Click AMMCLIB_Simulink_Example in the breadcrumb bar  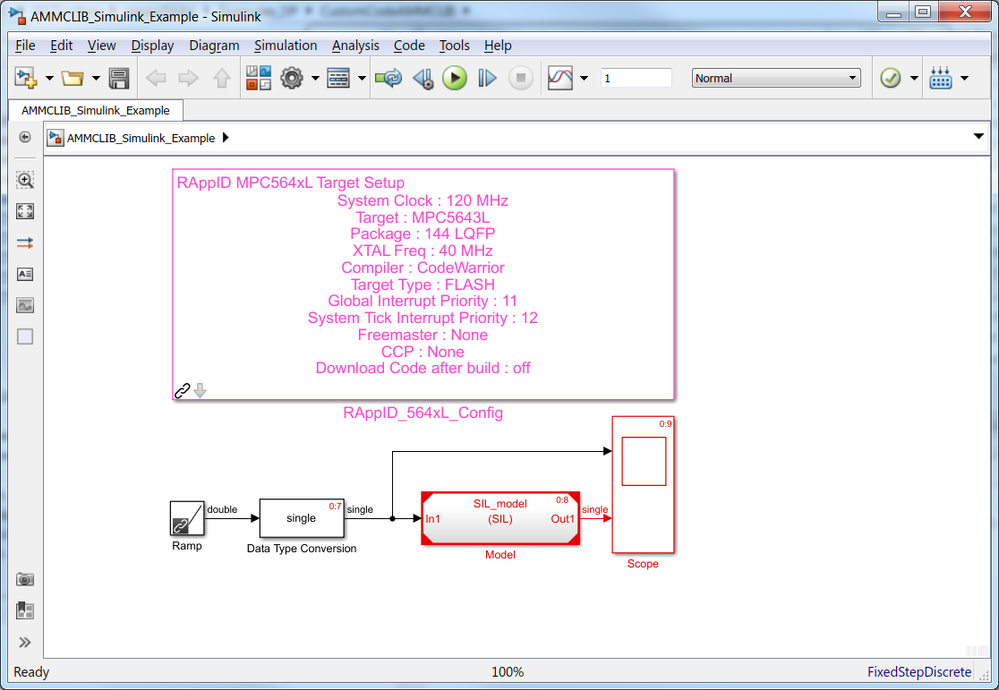click(141, 138)
